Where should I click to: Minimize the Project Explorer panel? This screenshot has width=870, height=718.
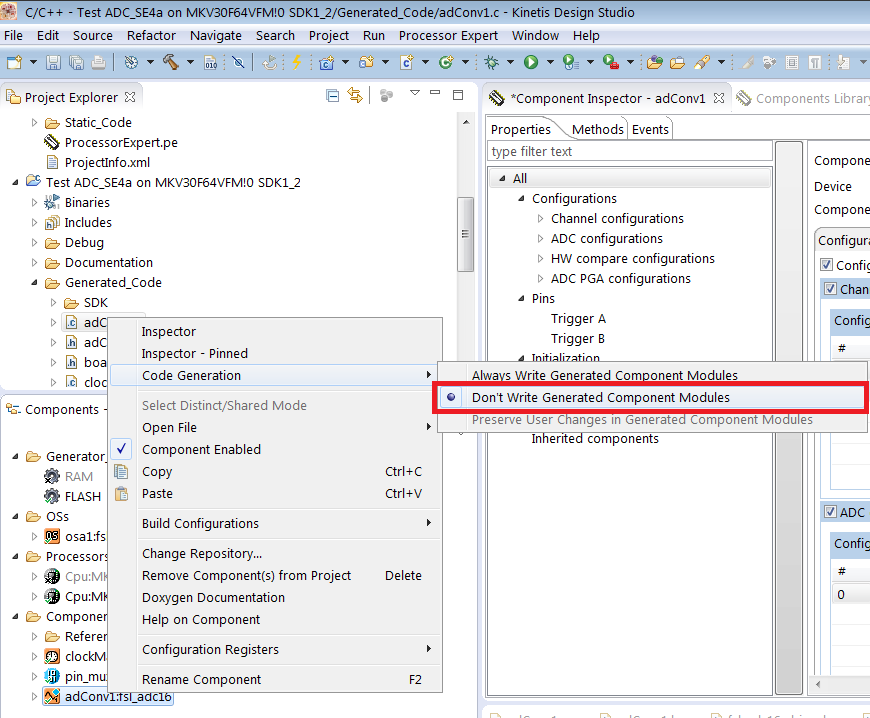click(x=435, y=93)
